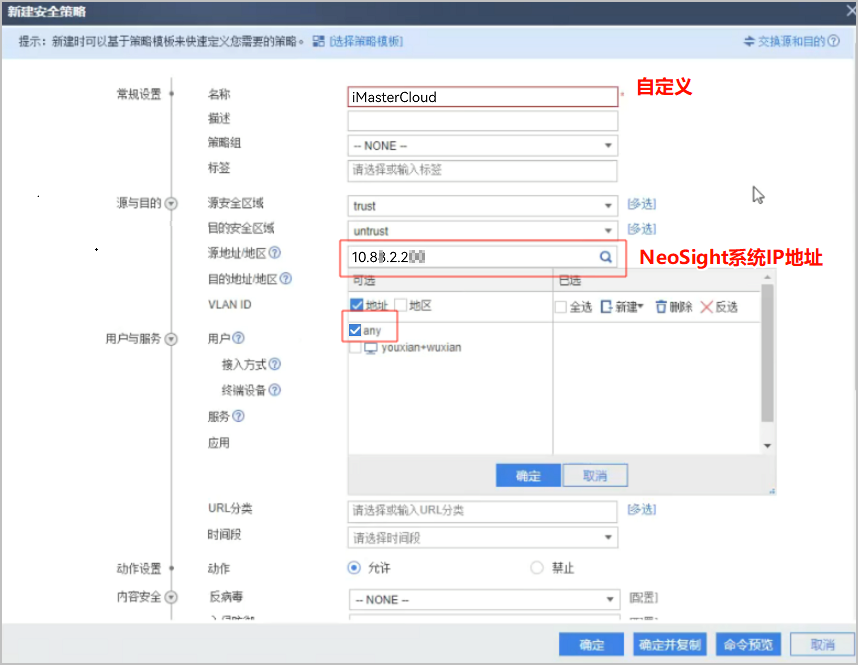The height and width of the screenshot is (665, 858).
Task: Check the select all (全选) checkbox
Action: tap(560, 307)
